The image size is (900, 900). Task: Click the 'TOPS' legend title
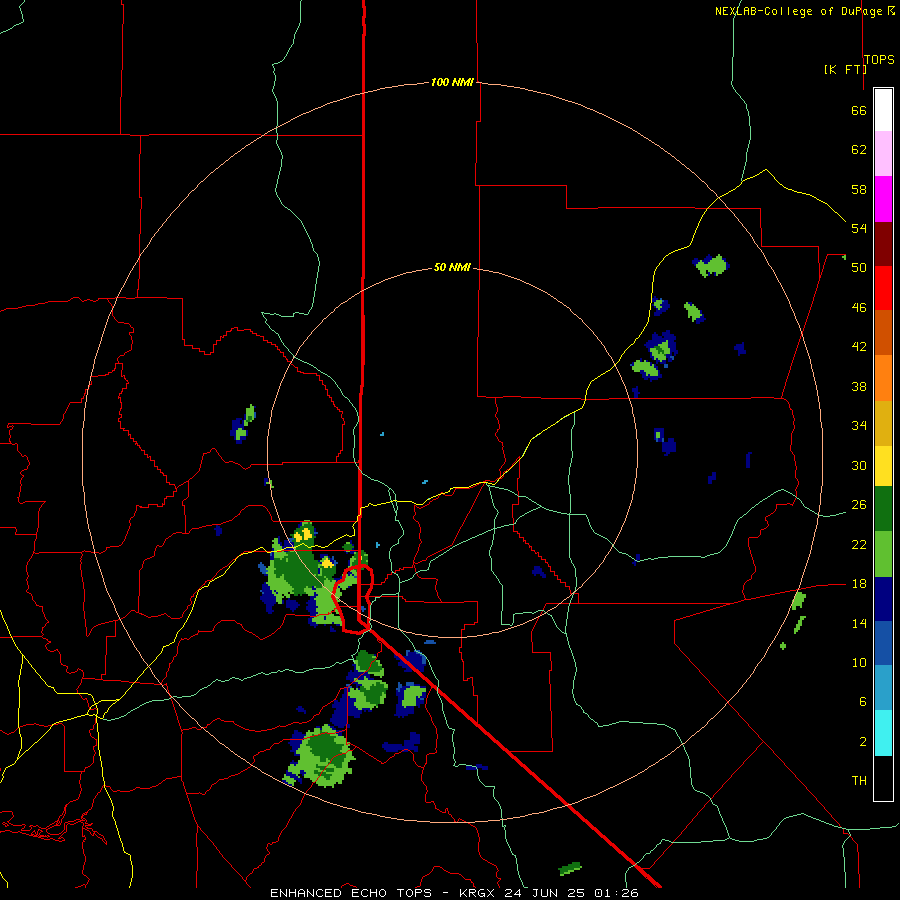pos(879,60)
